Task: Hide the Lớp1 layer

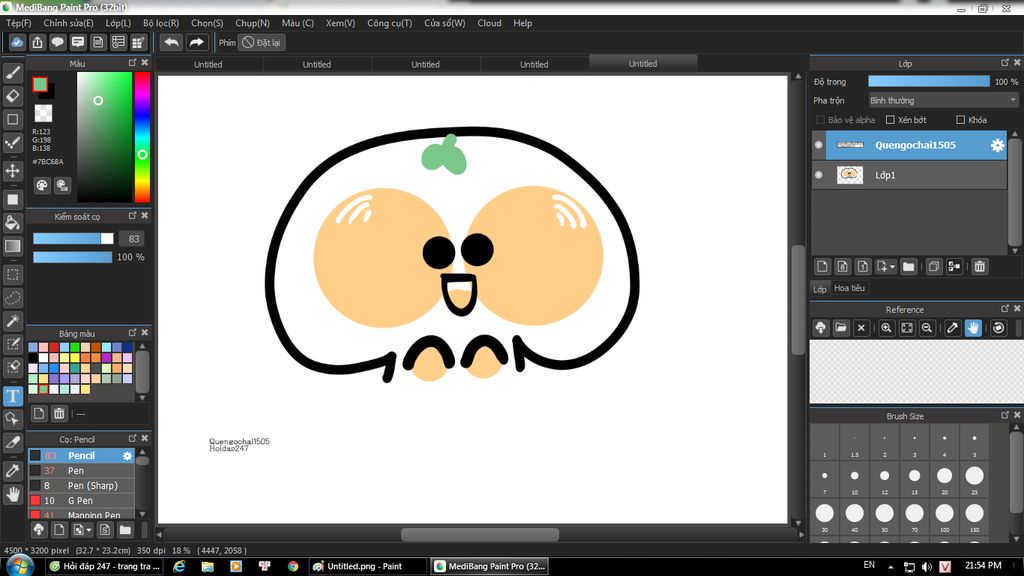Action: [x=818, y=175]
